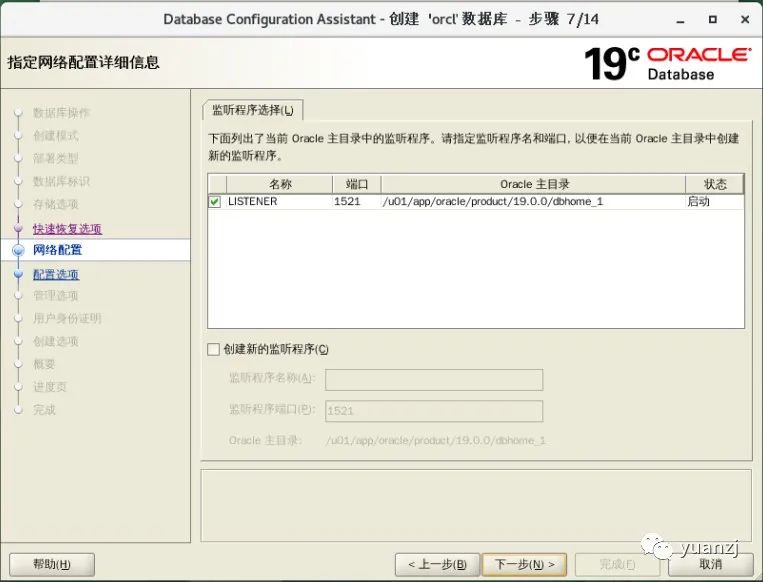The width and height of the screenshot is (763, 582).
Task: Select the 网络配置 step in sidebar
Action: pyautogui.click(x=57, y=250)
